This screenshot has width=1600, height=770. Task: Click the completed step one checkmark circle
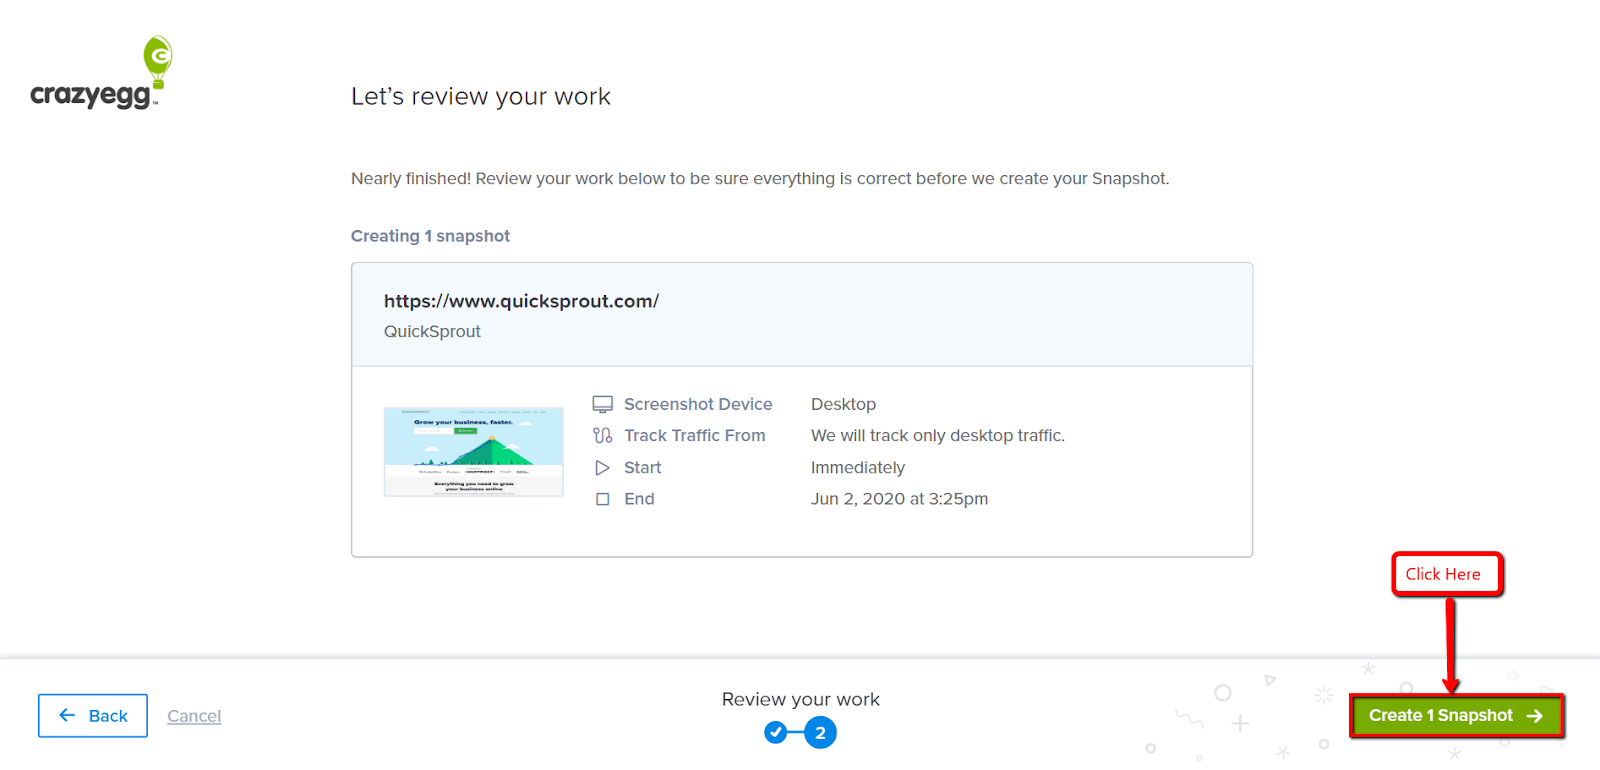(776, 733)
